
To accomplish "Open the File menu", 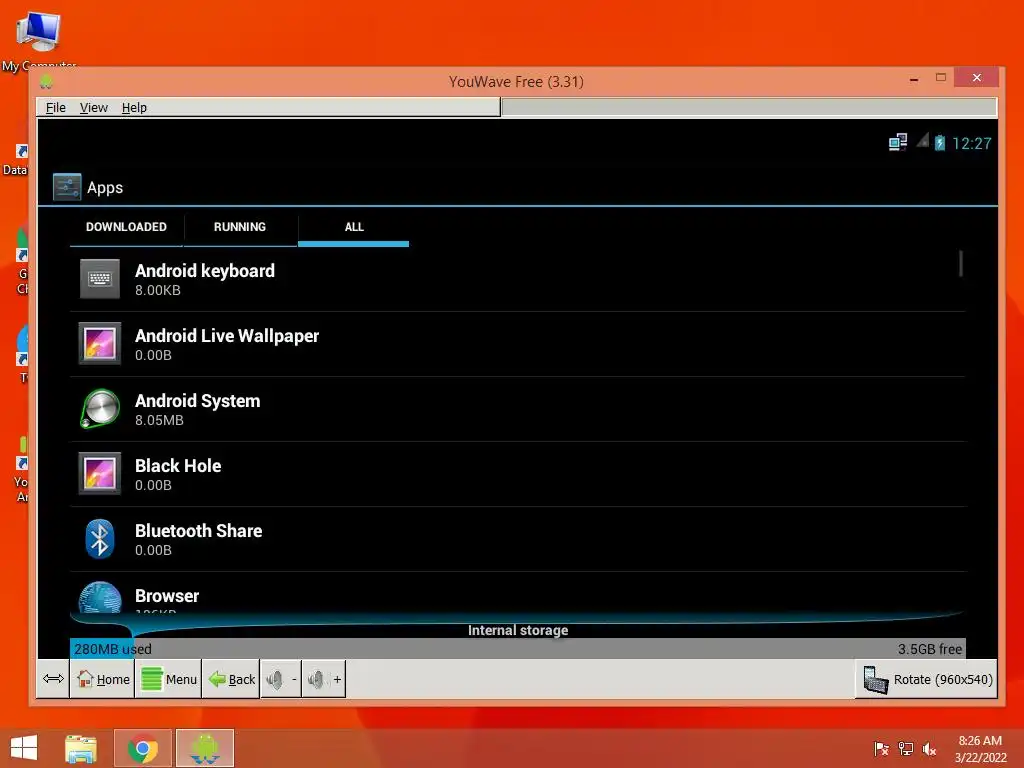I will click(x=56, y=108).
